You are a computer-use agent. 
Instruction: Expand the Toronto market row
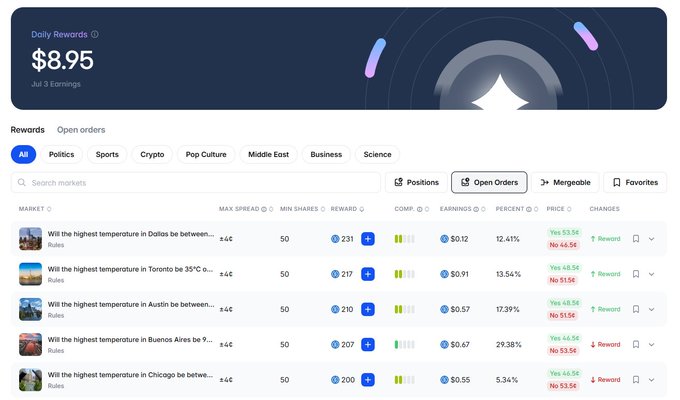(651, 274)
